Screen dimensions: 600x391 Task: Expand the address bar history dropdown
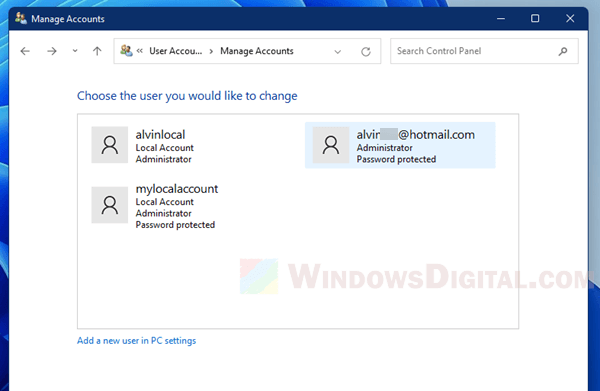[x=338, y=52]
